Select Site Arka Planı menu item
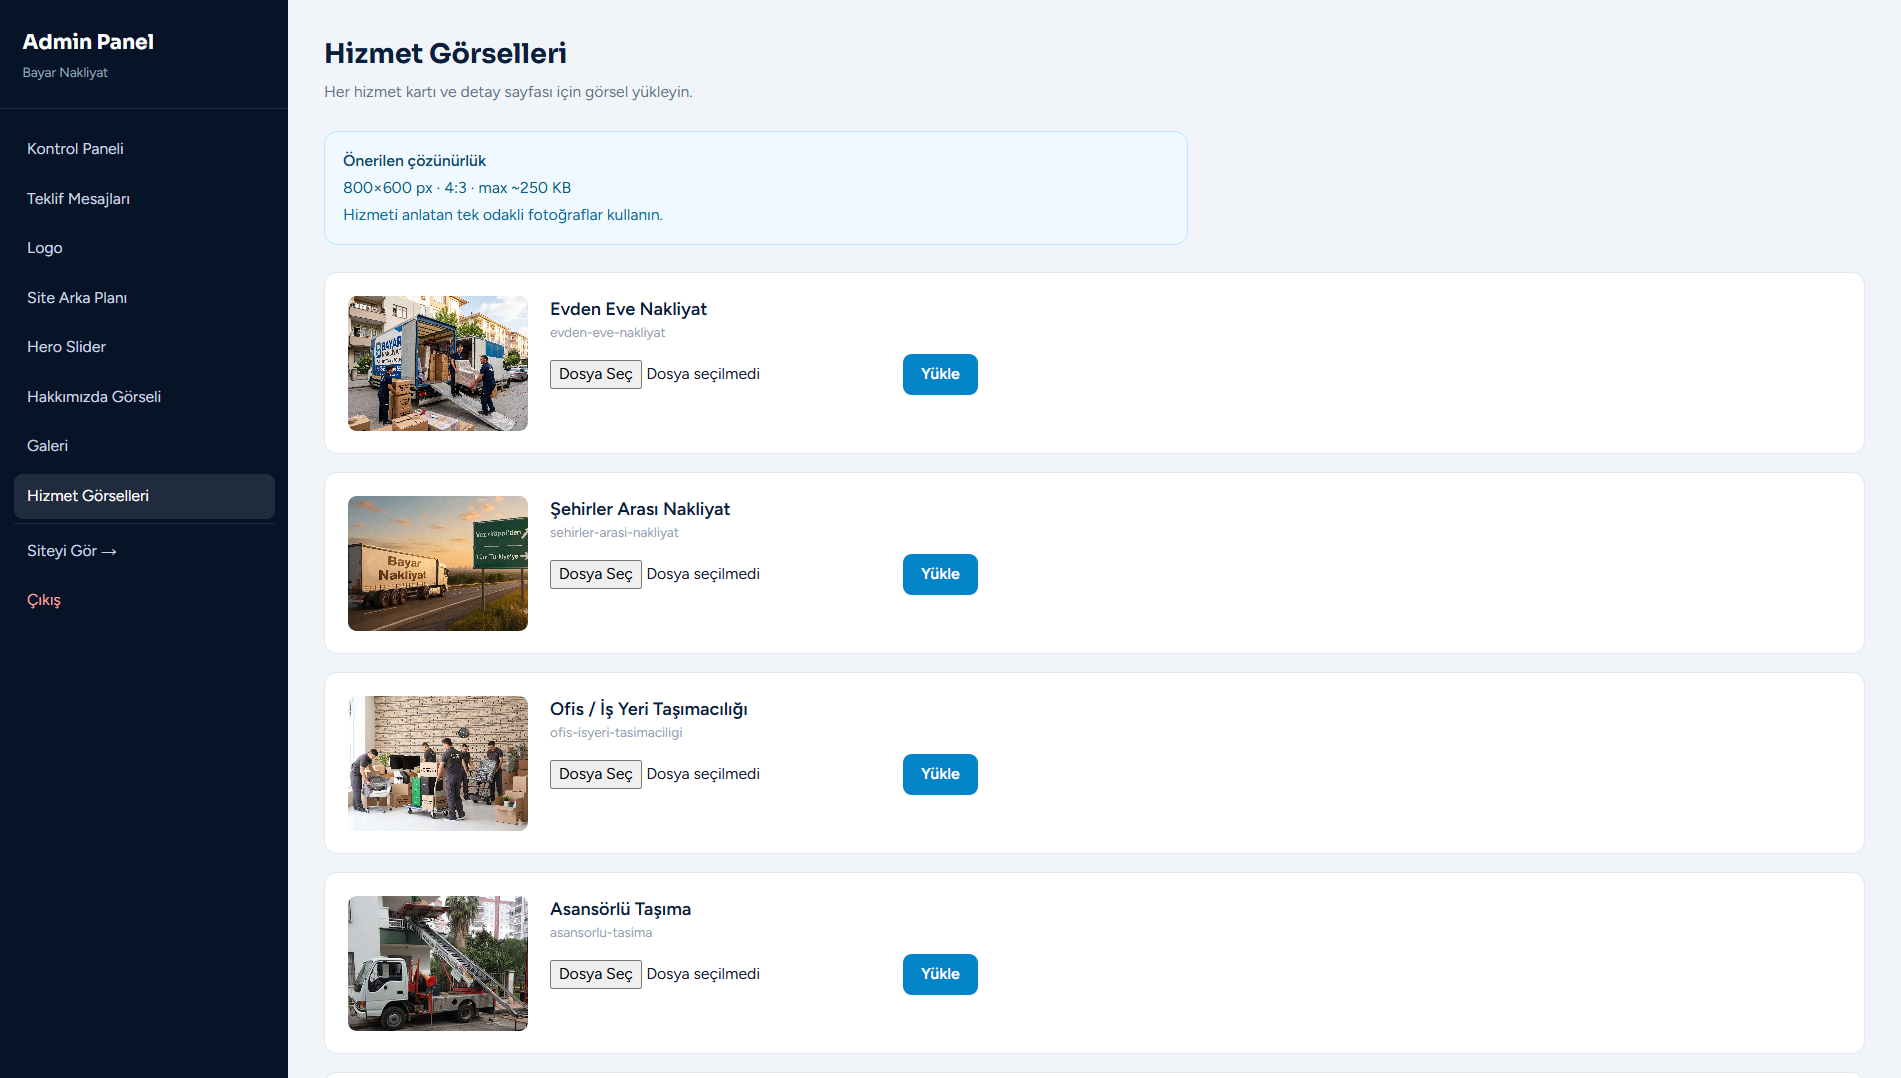Image resolution: width=1901 pixels, height=1078 pixels. pos(144,298)
